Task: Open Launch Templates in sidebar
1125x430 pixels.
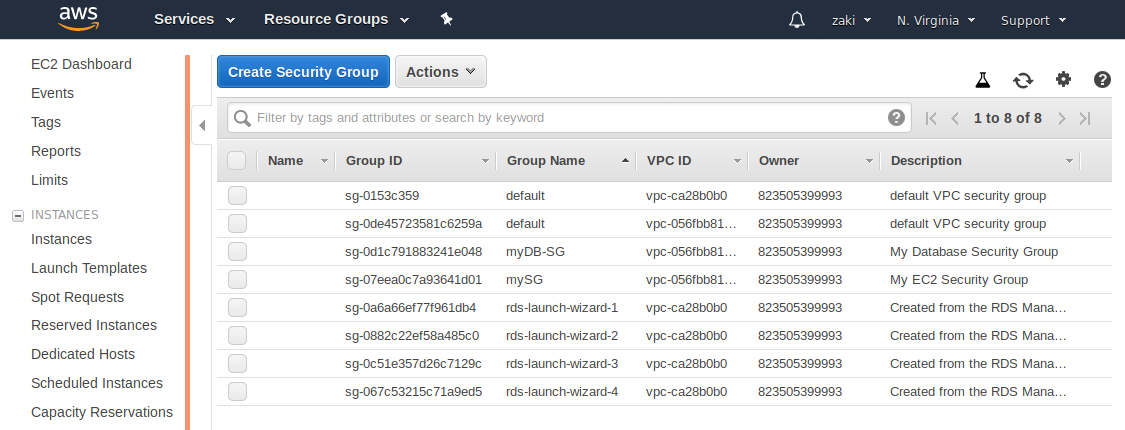Action: tap(89, 268)
